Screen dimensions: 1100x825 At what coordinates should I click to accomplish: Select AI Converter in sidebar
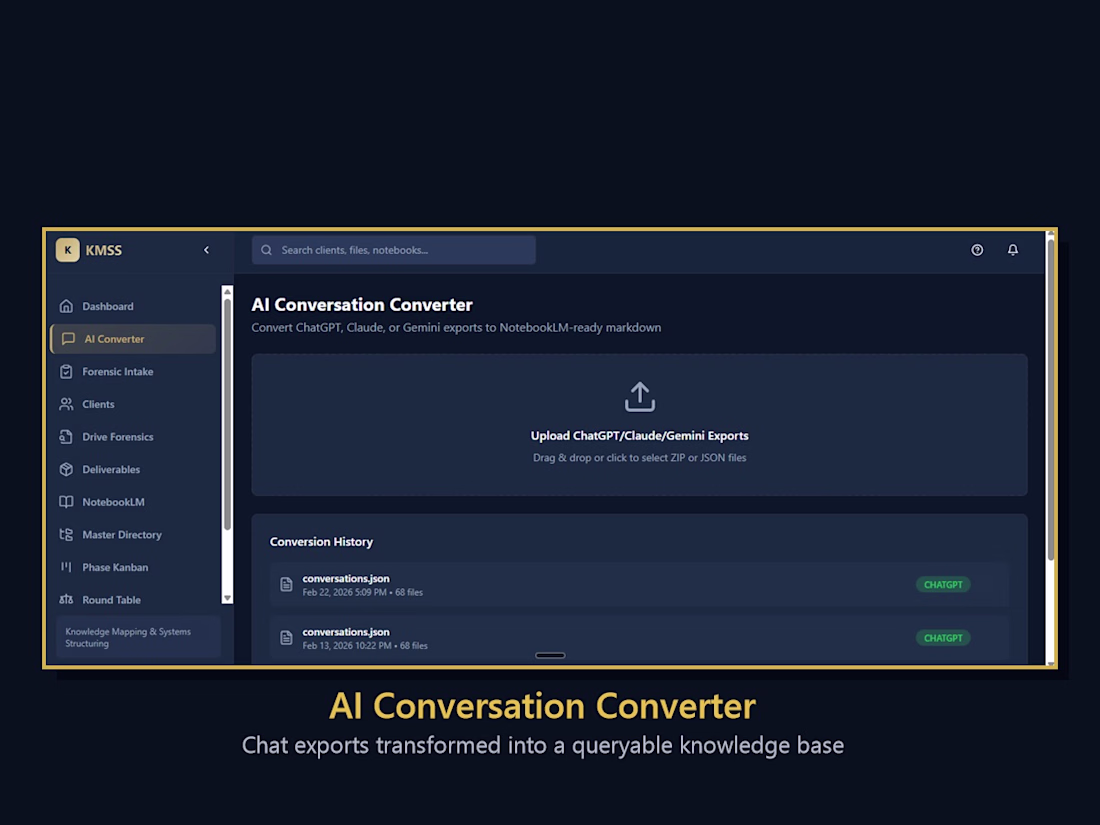133,339
